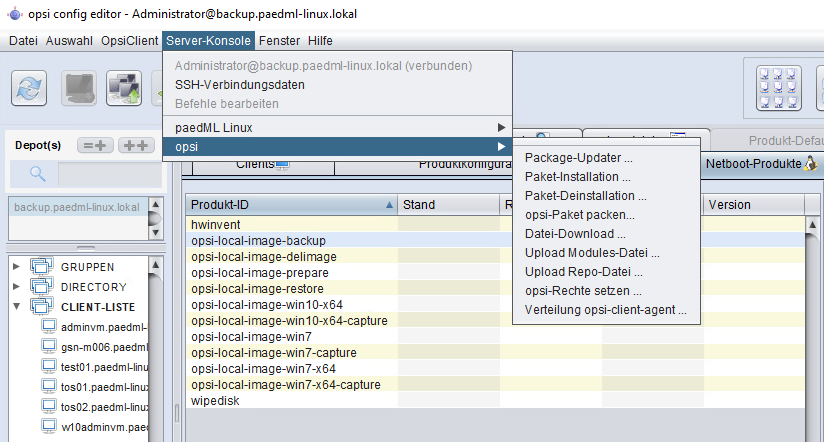
Task: Open the OpsiClient menu
Action: click(x=129, y=40)
